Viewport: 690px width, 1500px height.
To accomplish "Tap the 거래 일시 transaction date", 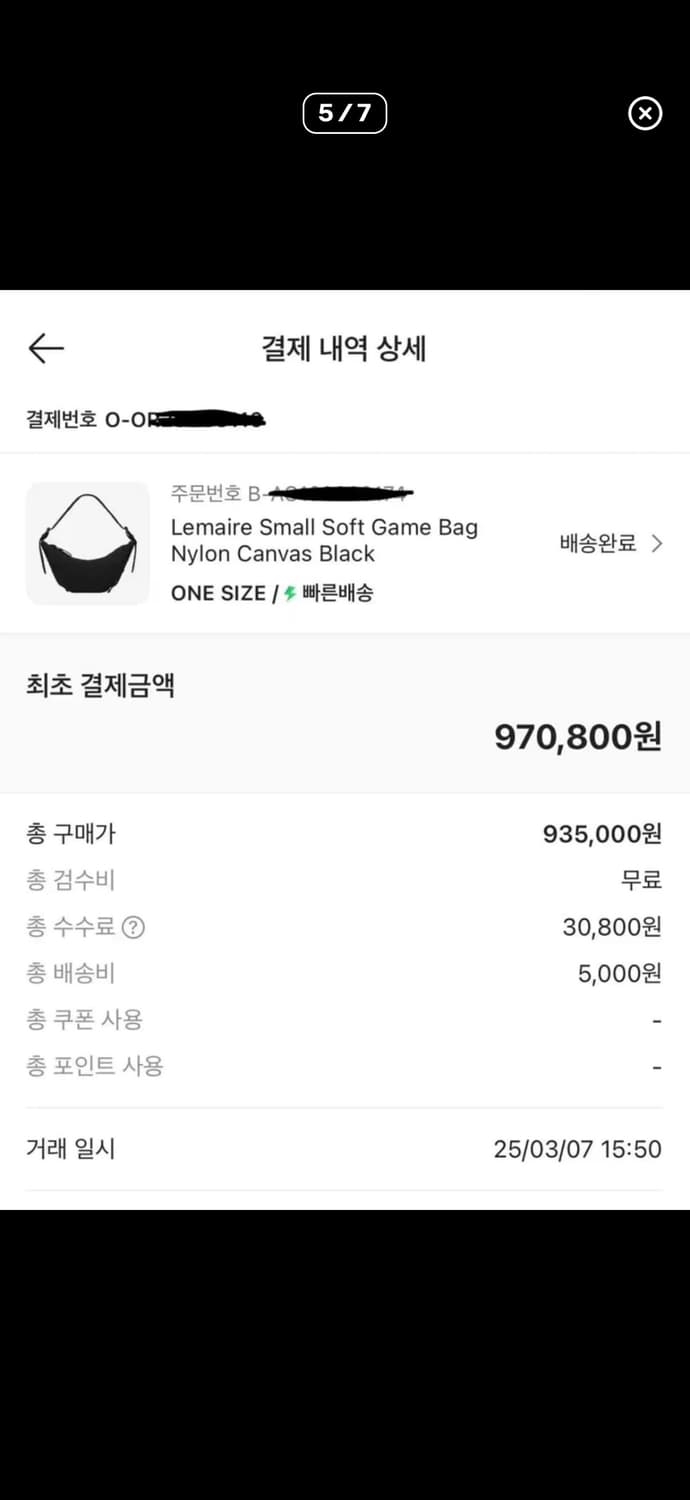I will pyautogui.click(x=66, y=1148).
